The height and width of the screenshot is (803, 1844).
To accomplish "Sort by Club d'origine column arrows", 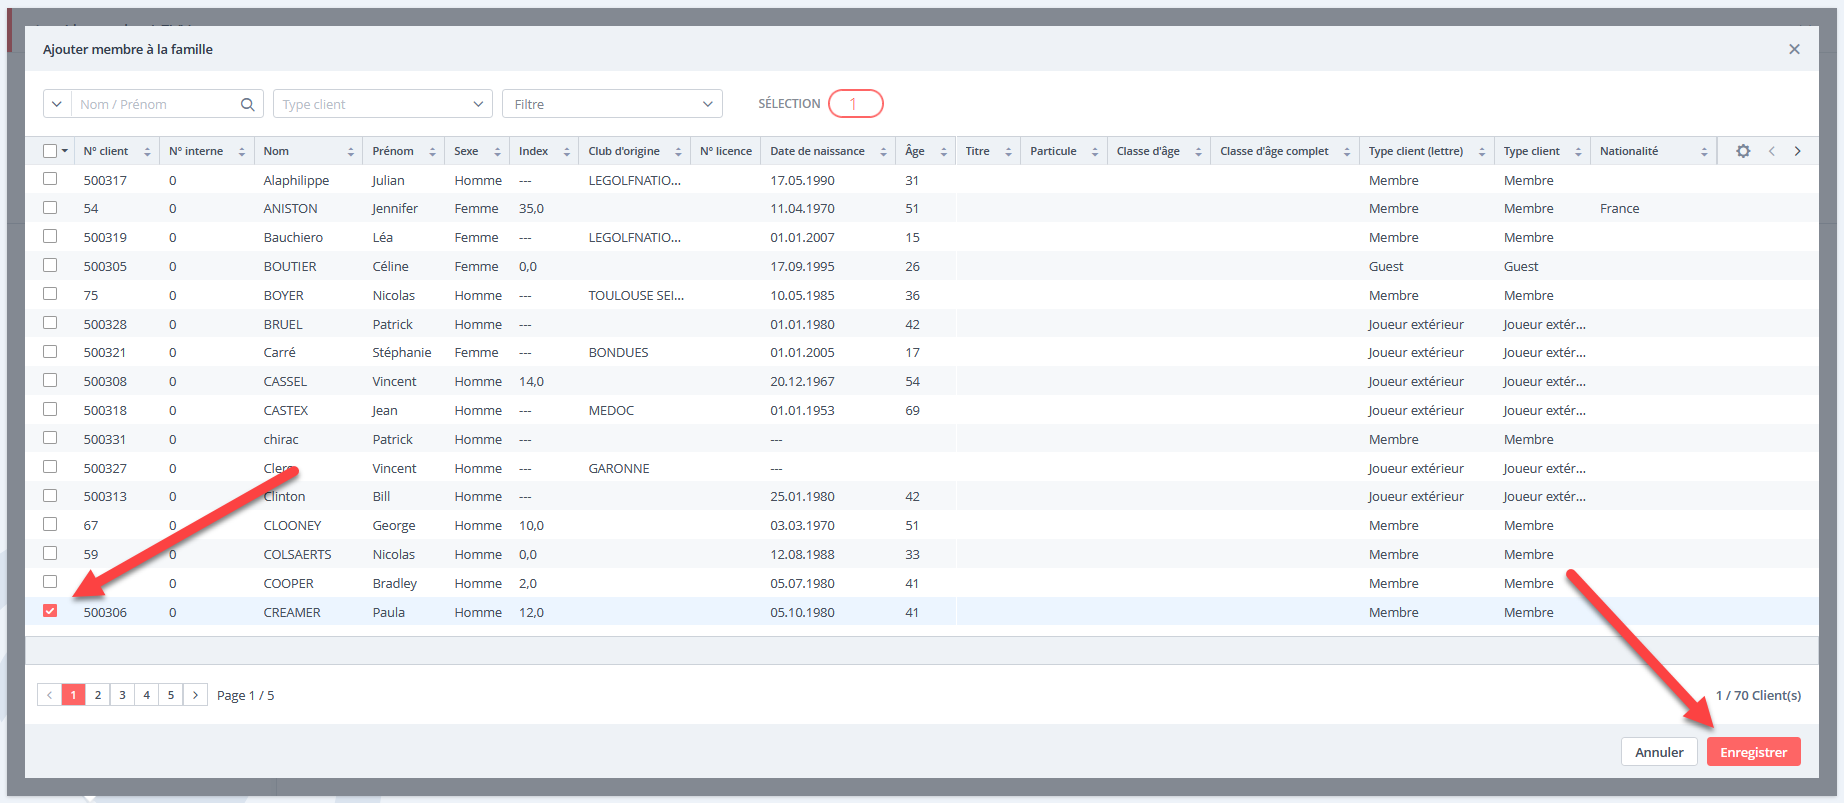I will click(x=678, y=152).
